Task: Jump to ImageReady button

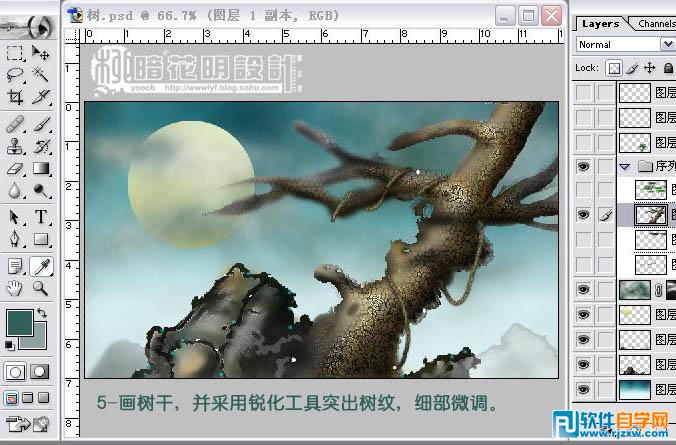Action: pos(18,424)
